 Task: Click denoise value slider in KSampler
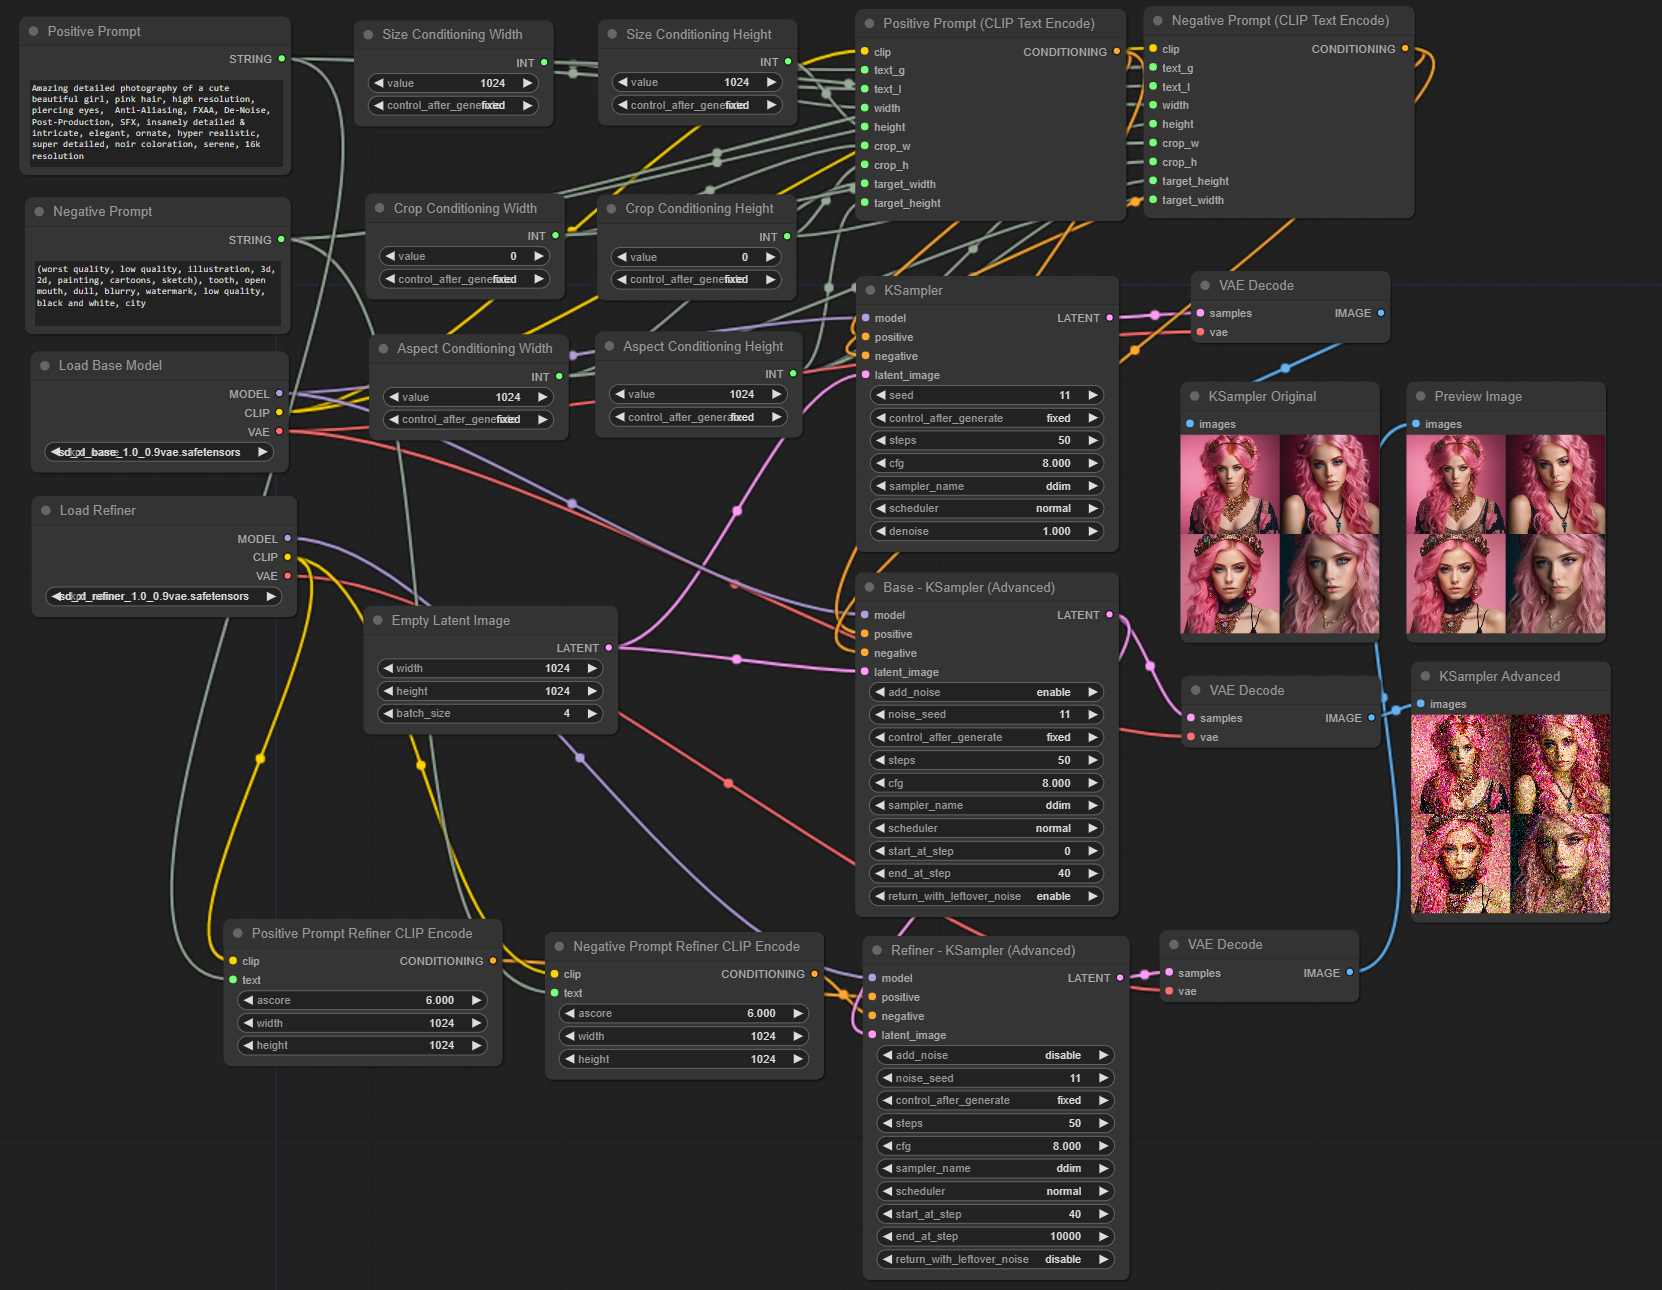987,531
